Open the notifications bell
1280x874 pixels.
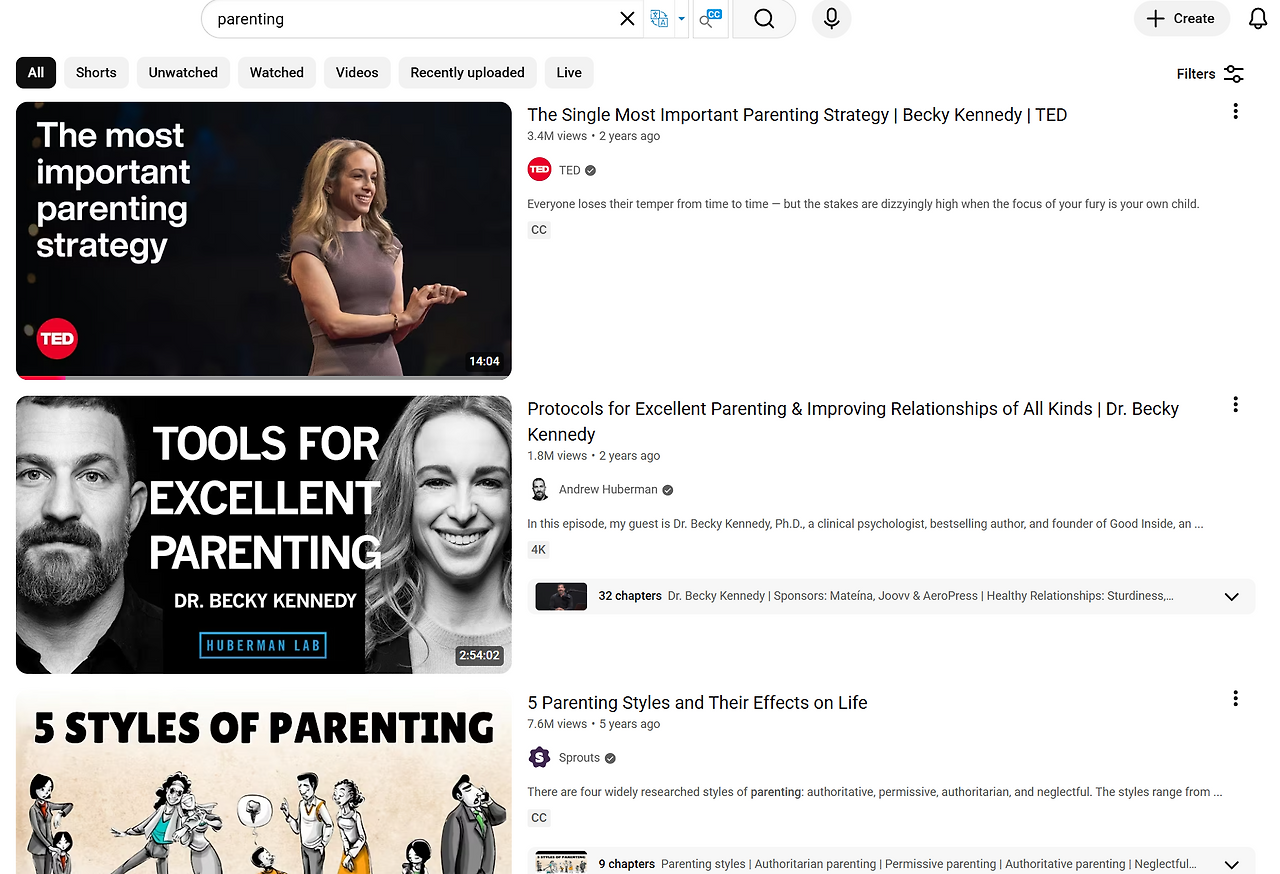point(1258,19)
